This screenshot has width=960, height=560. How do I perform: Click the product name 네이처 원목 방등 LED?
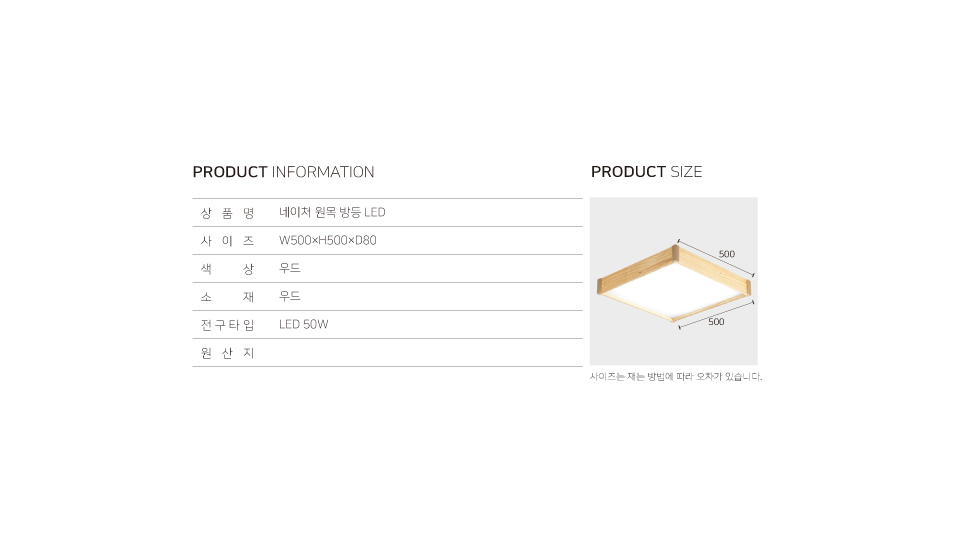pos(332,213)
